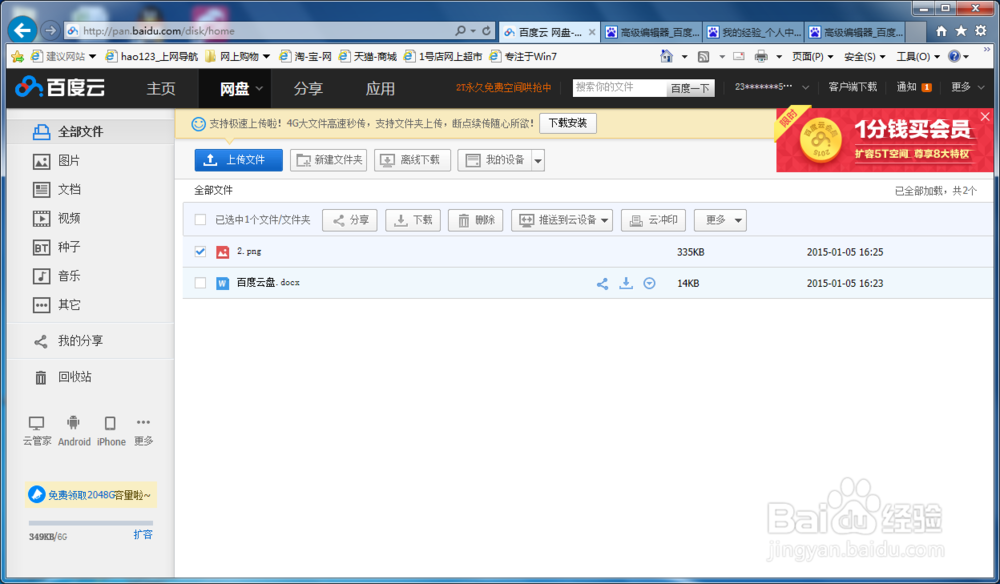
Task: Open the 安全(S) menu dropdown
Action: click(x=865, y=57)
